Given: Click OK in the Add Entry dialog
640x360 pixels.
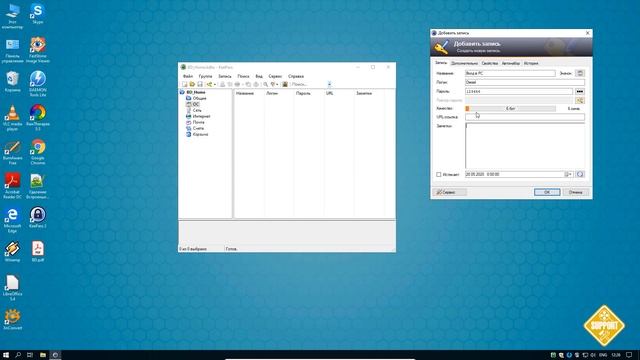Looking at the screenshot, I should 547,192.
